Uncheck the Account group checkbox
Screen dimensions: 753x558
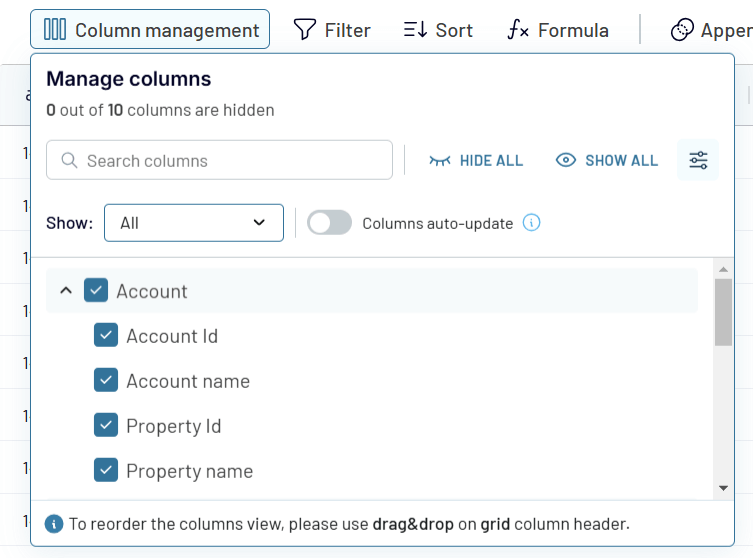pos(96,291)
